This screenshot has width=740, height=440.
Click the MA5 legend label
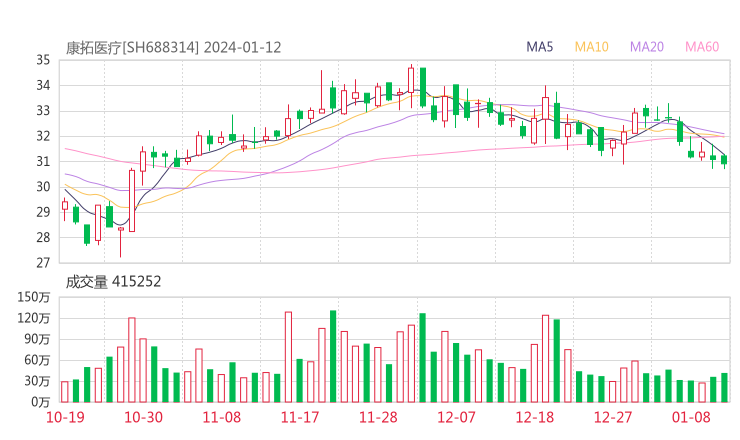539,47
